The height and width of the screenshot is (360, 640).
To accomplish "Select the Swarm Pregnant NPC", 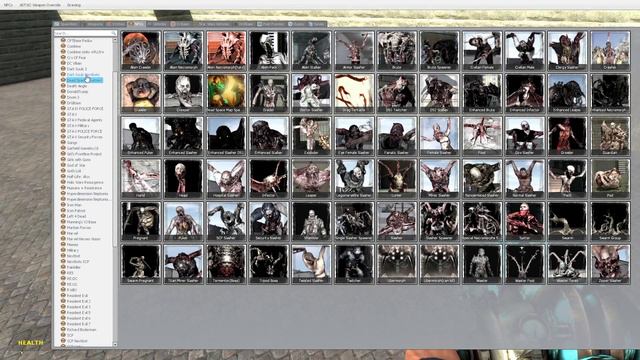I will 141,264.
